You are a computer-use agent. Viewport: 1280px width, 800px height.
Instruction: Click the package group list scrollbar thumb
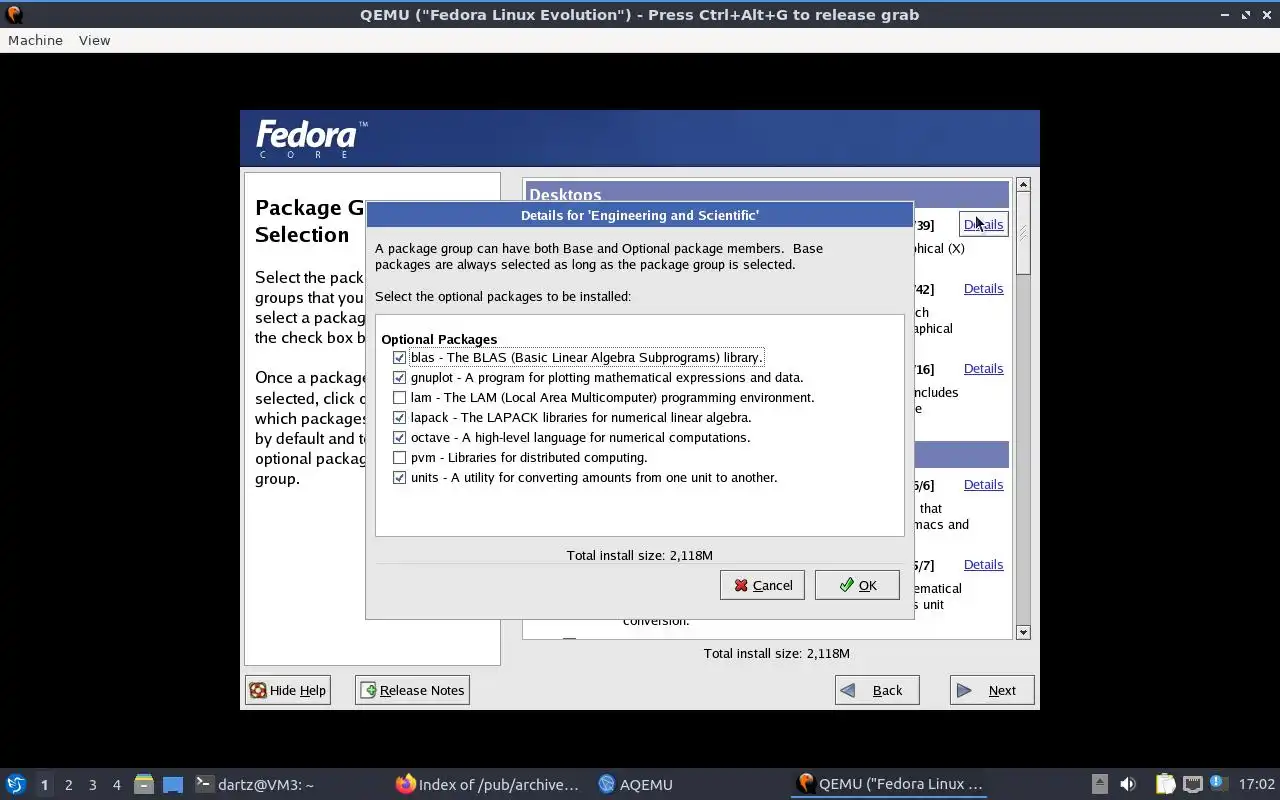1023,233
